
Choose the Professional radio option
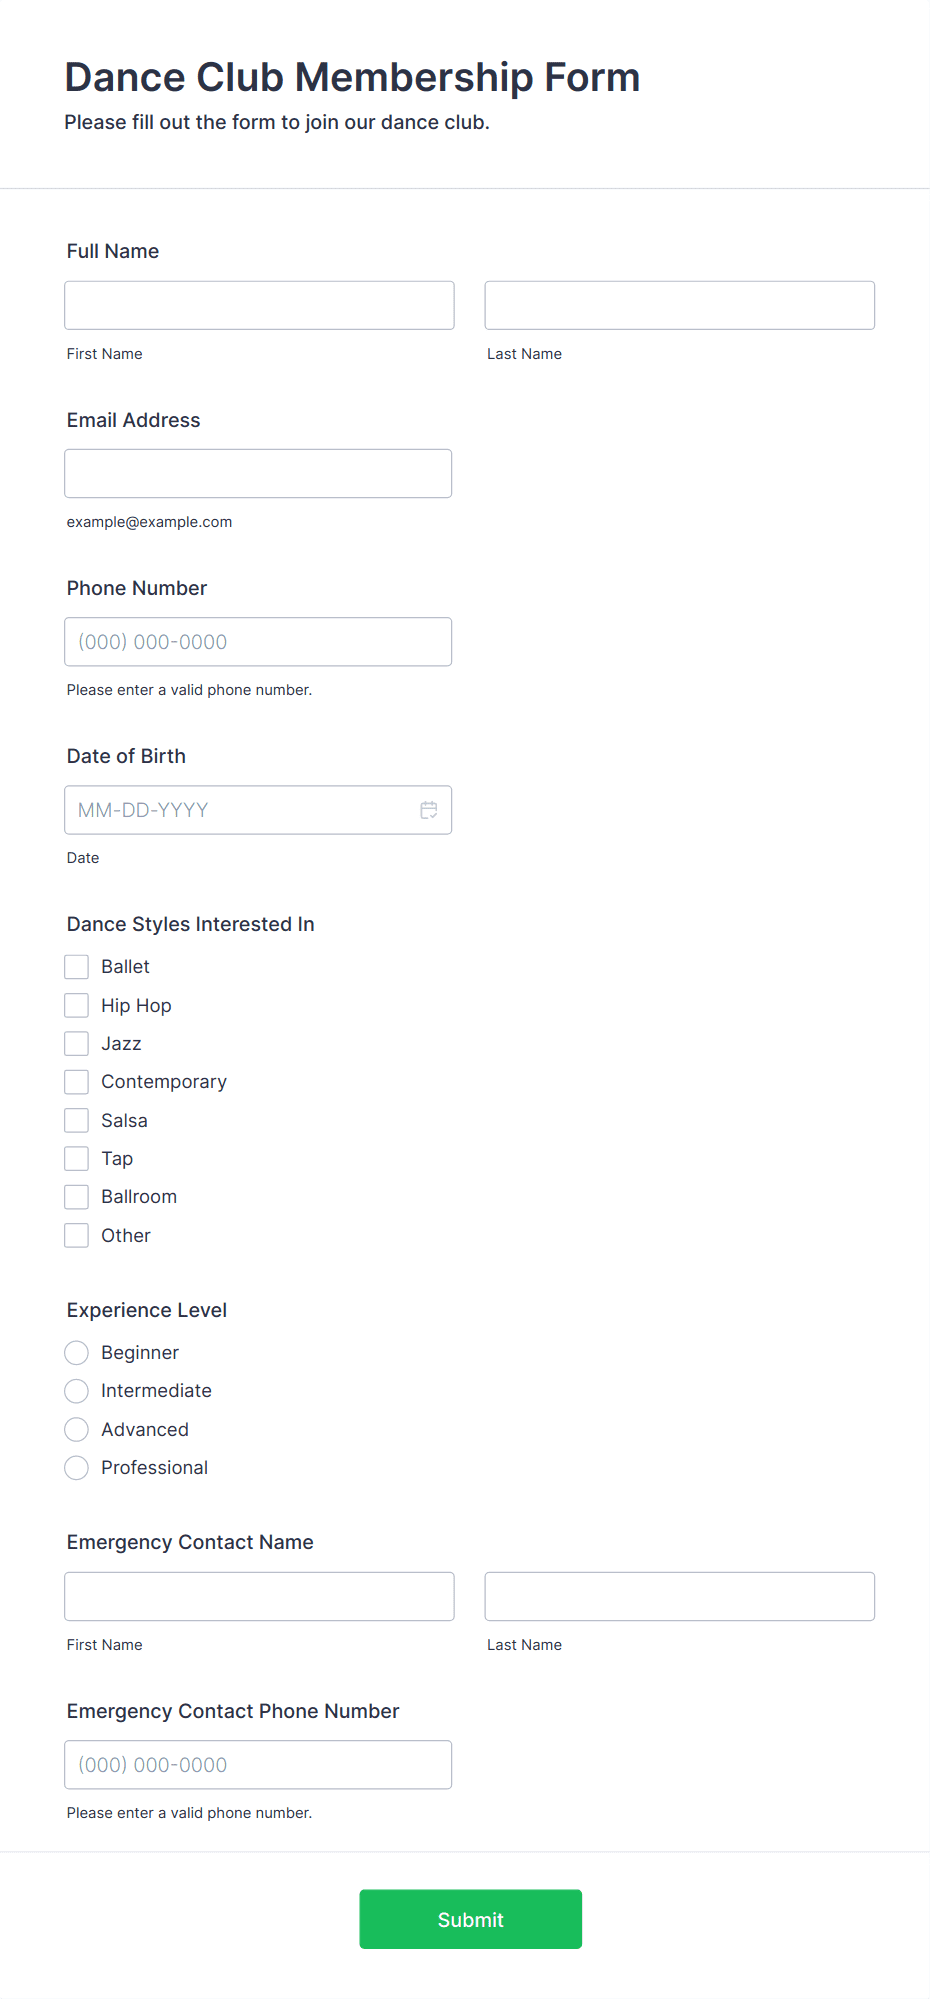tap(76, 1468)
